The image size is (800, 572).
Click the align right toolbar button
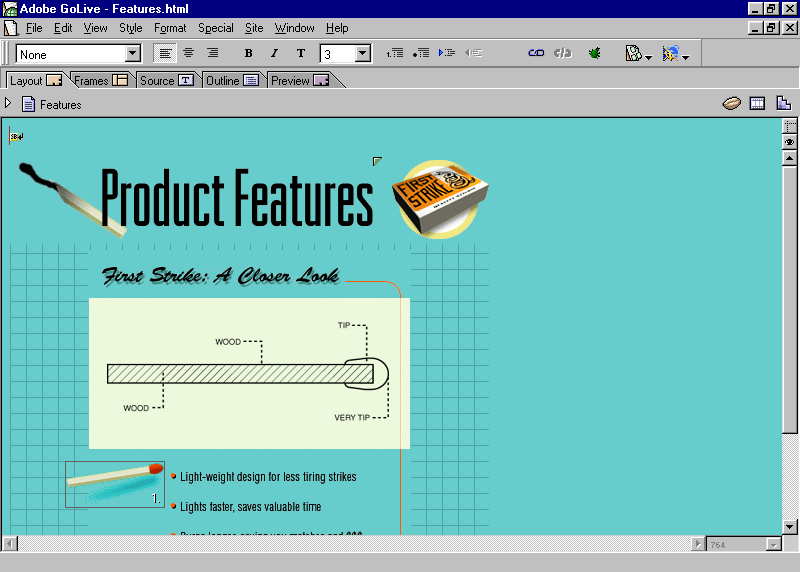click(213, 53)
